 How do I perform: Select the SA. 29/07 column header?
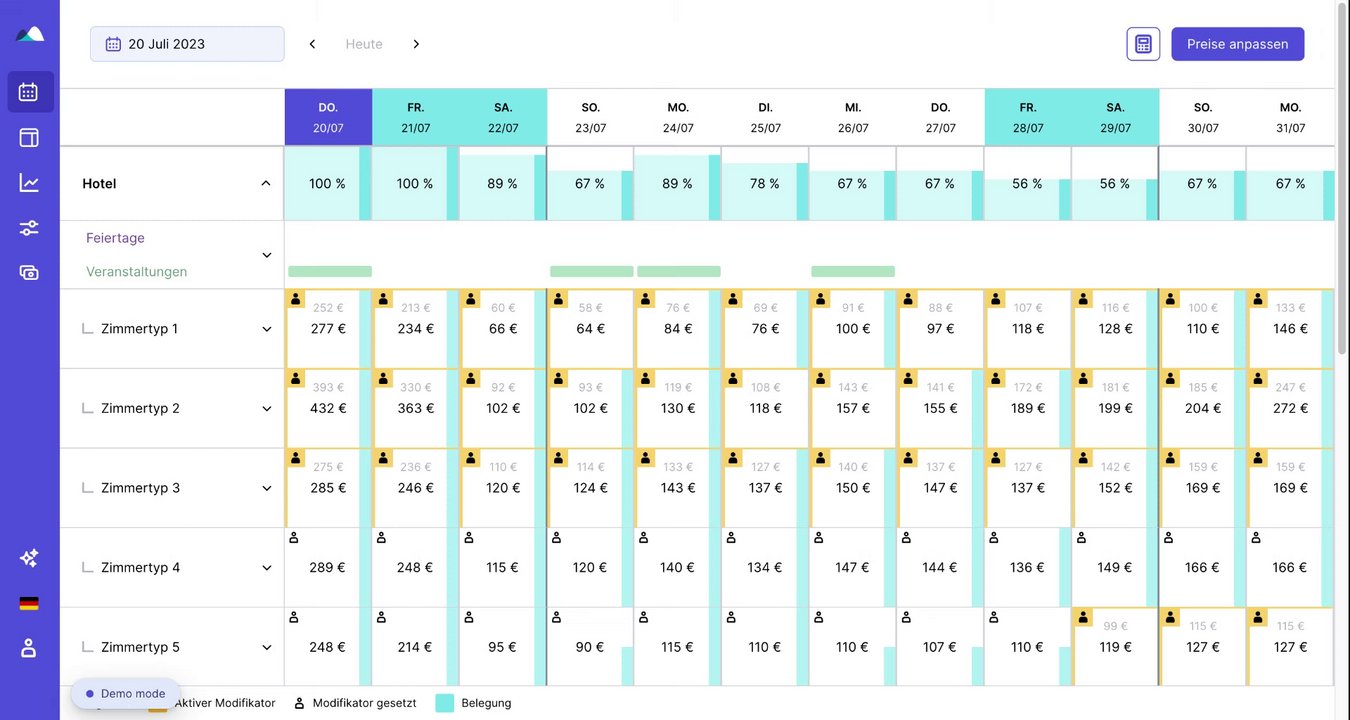tap(1115, 117)
